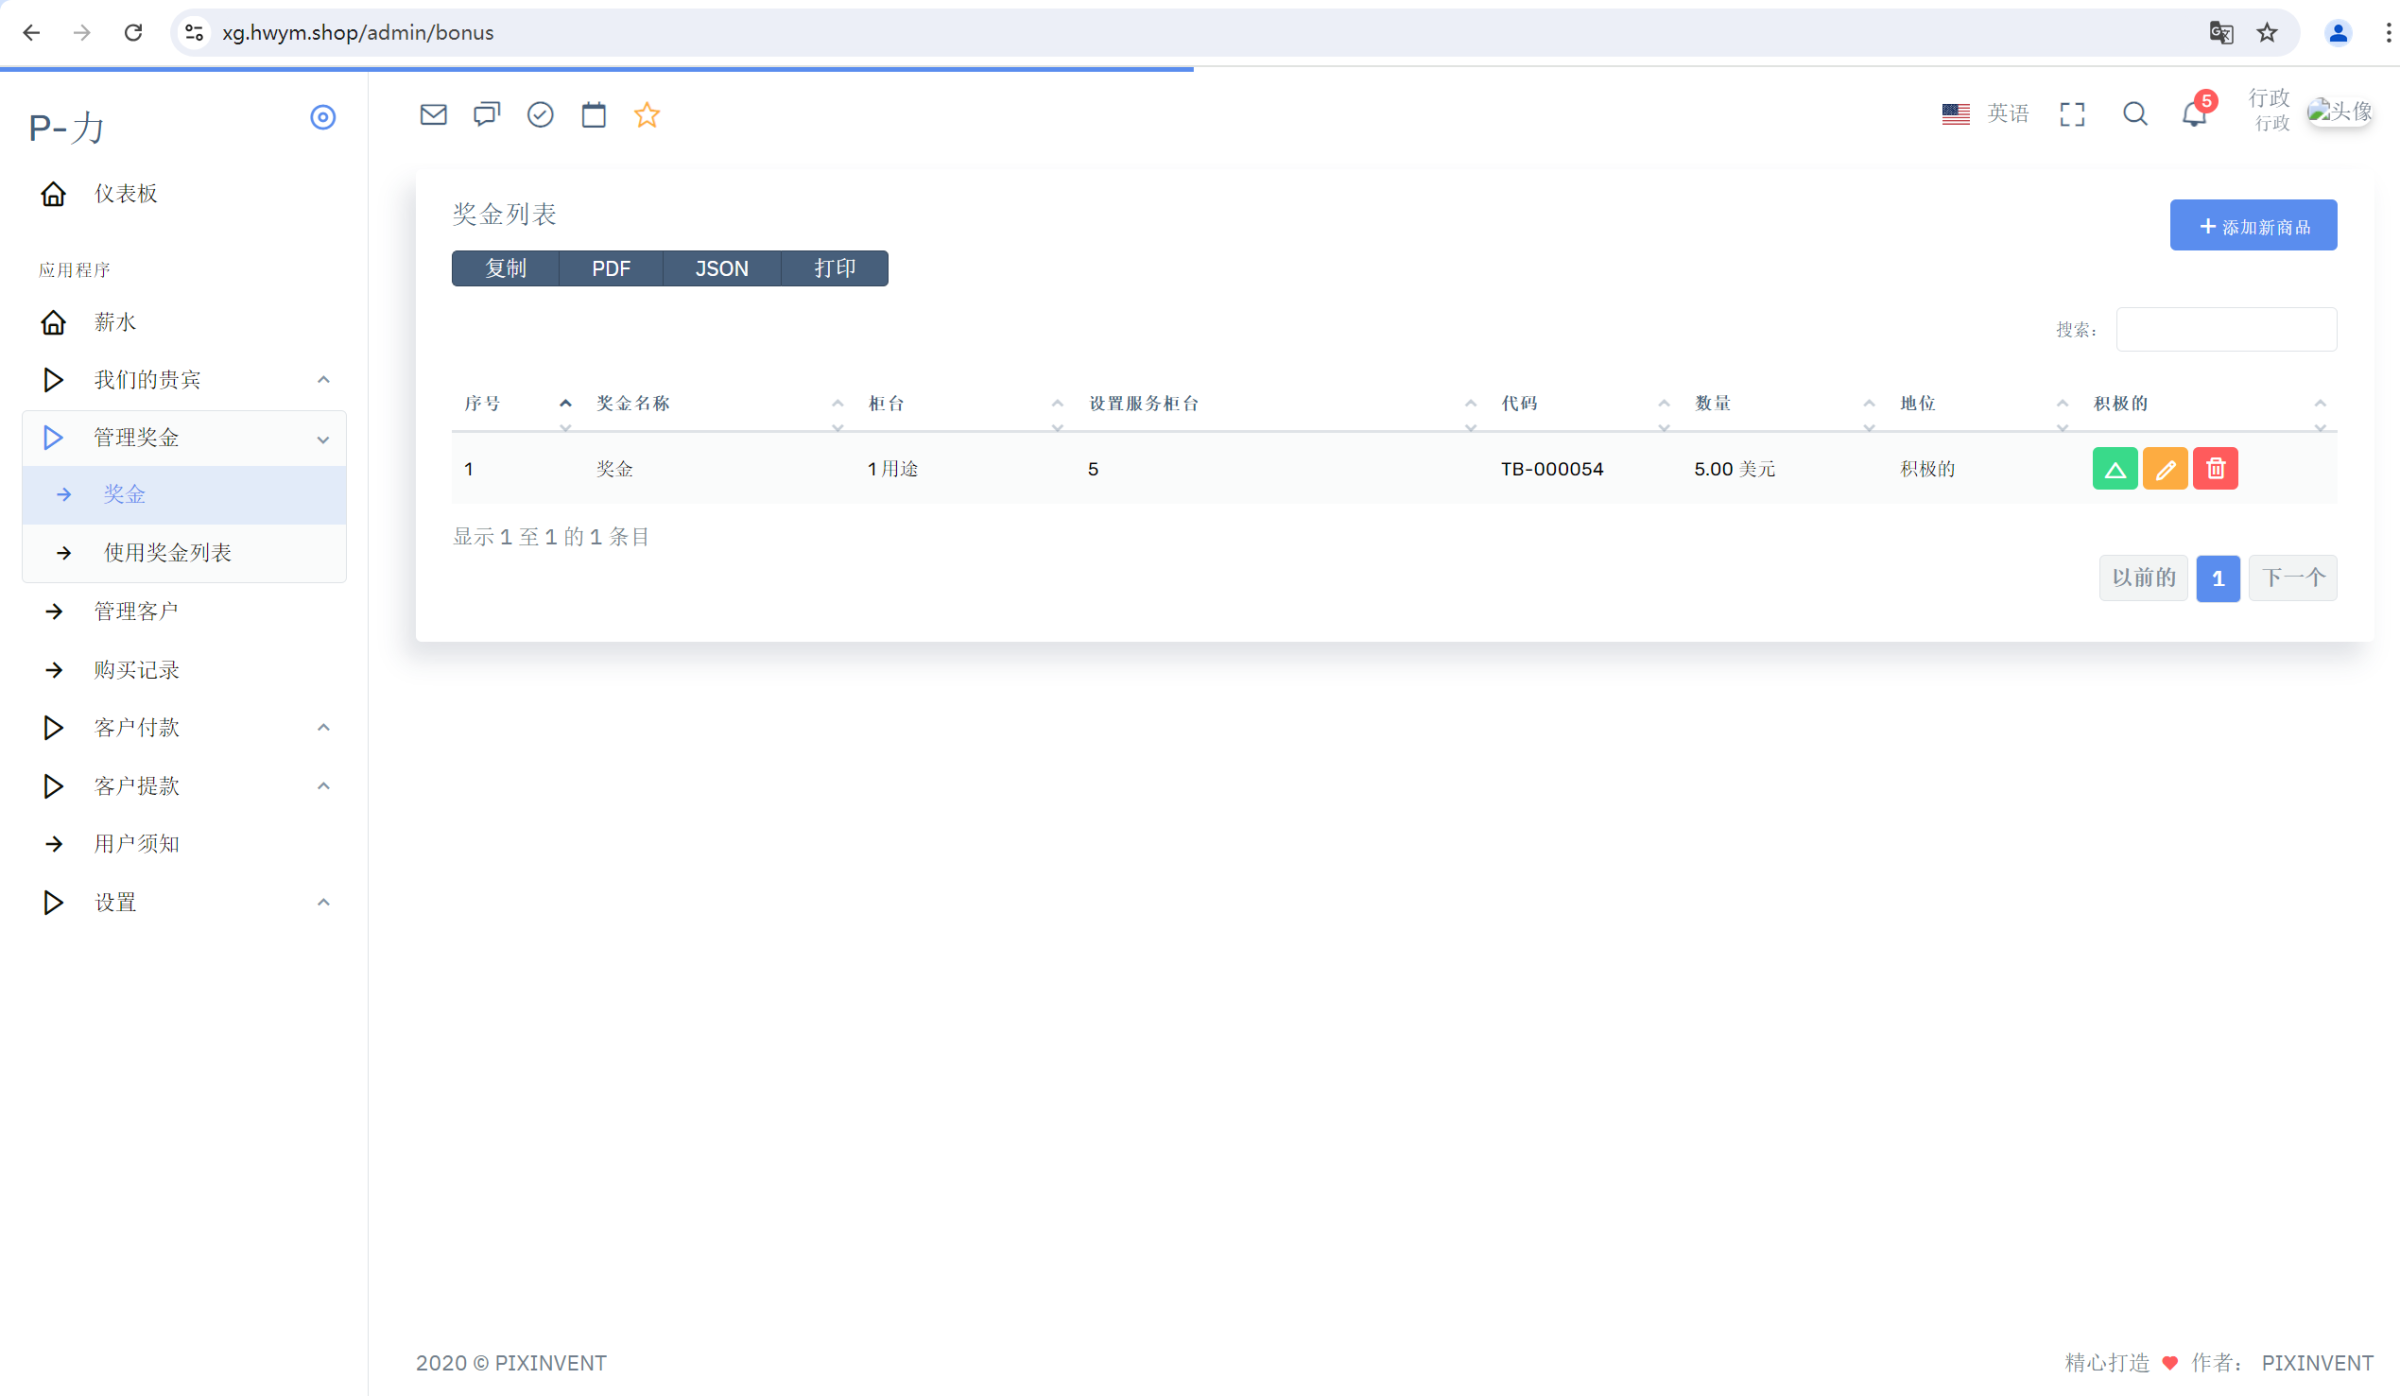Click the fullscreen expand icon
Screen dimensions: 2400x1396
2072,114
